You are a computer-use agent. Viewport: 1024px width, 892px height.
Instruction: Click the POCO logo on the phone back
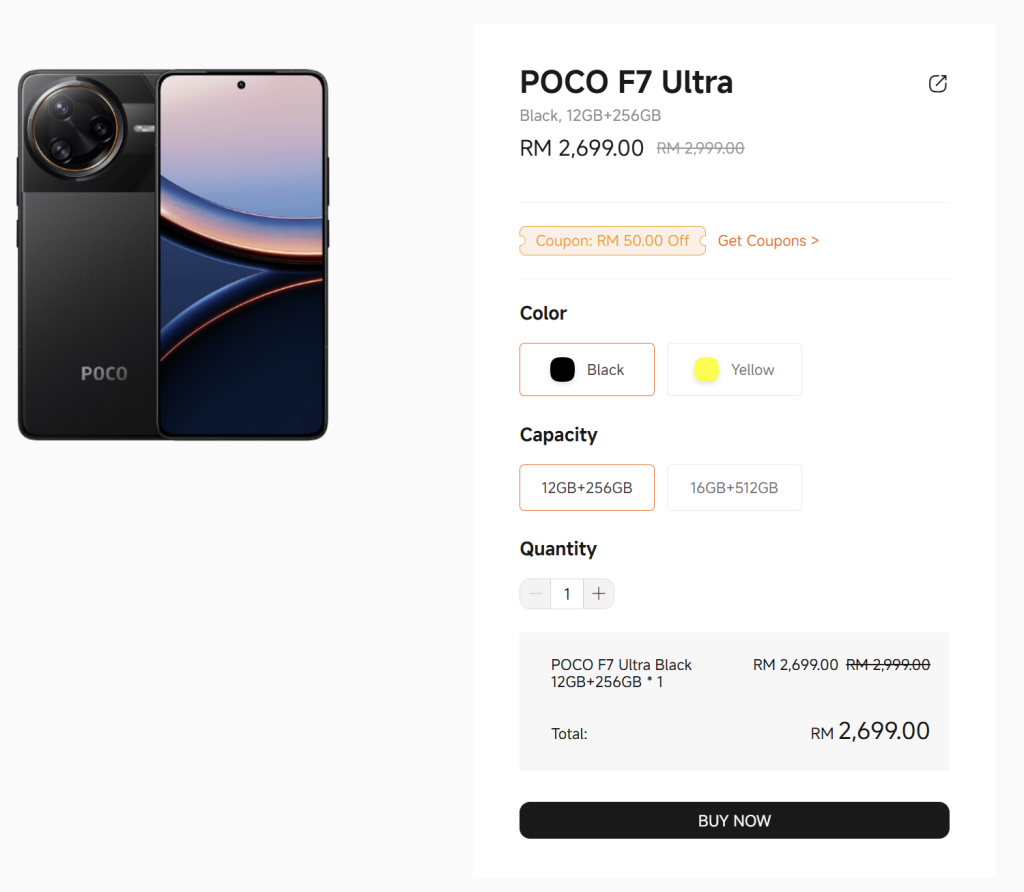104,374
